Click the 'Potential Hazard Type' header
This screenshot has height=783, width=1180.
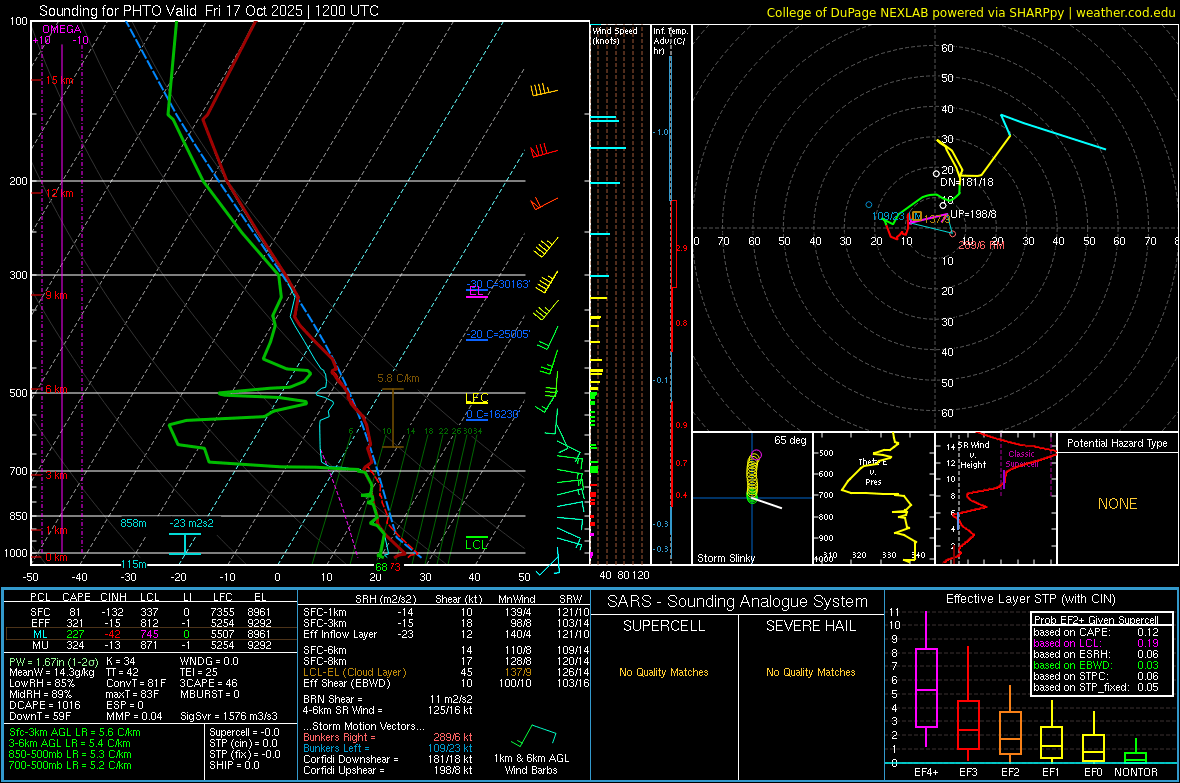click(1117, 443)
